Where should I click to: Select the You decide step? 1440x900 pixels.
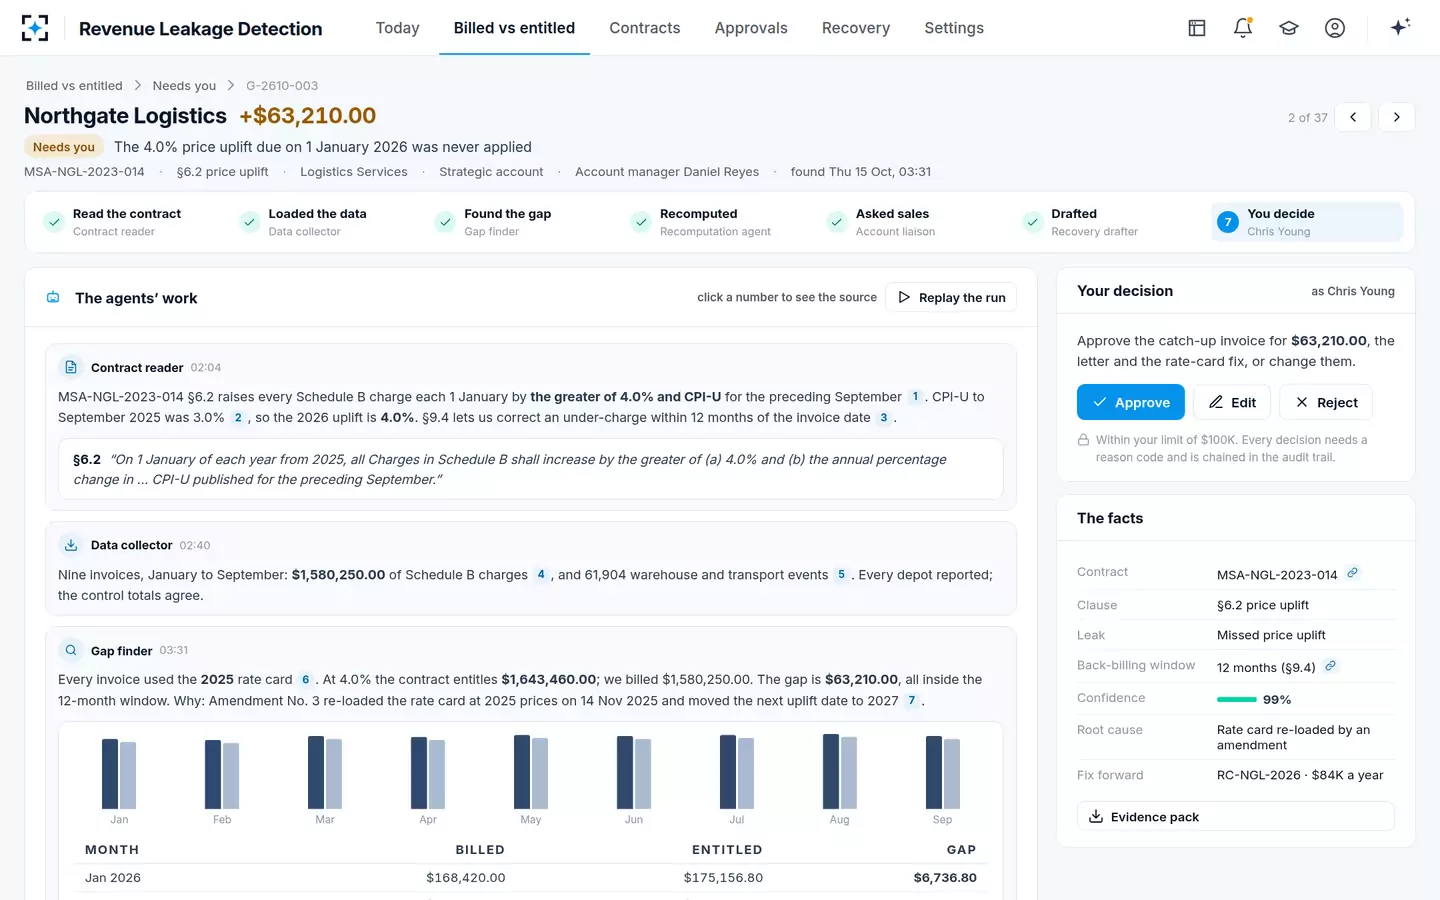(1307, 222)
